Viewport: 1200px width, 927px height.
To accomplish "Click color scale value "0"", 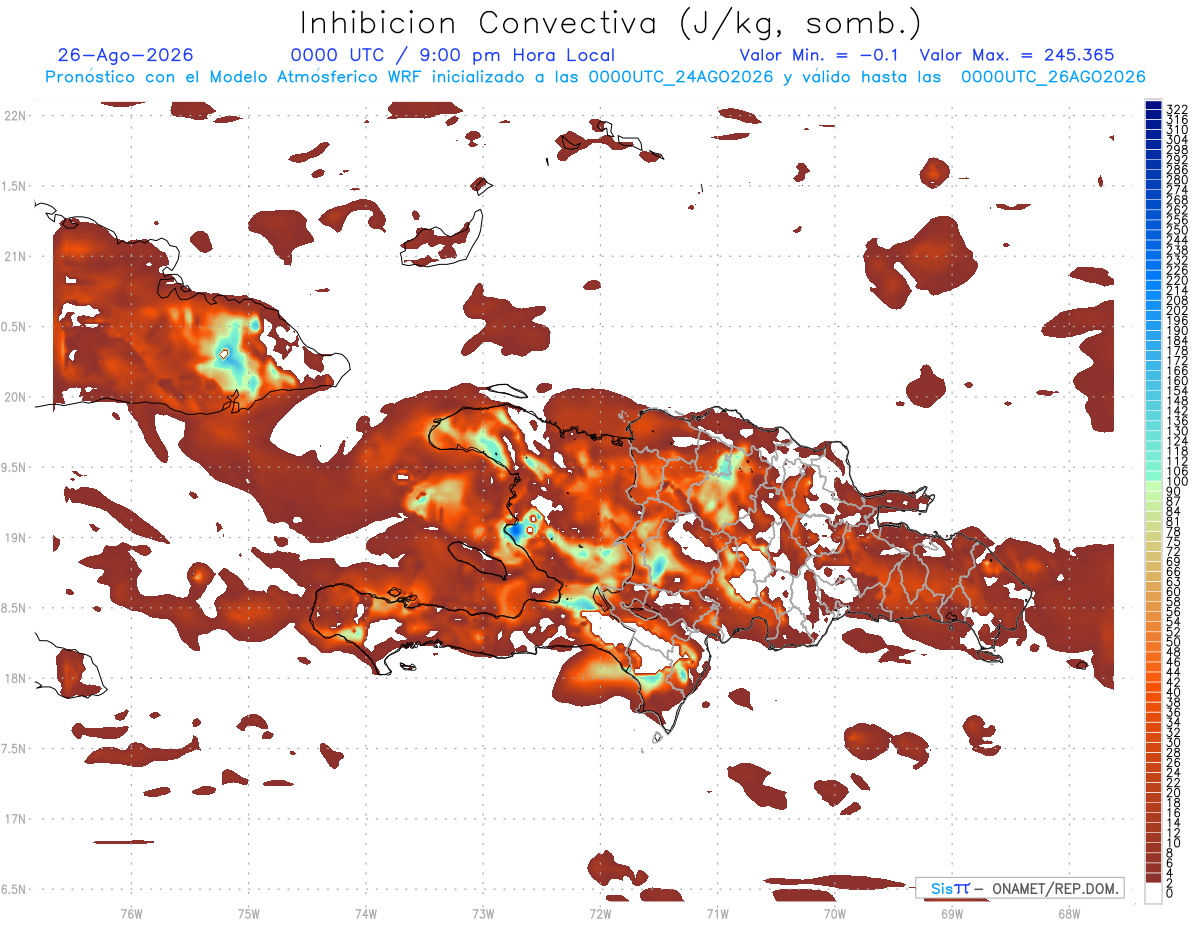I will [1171, 893].
